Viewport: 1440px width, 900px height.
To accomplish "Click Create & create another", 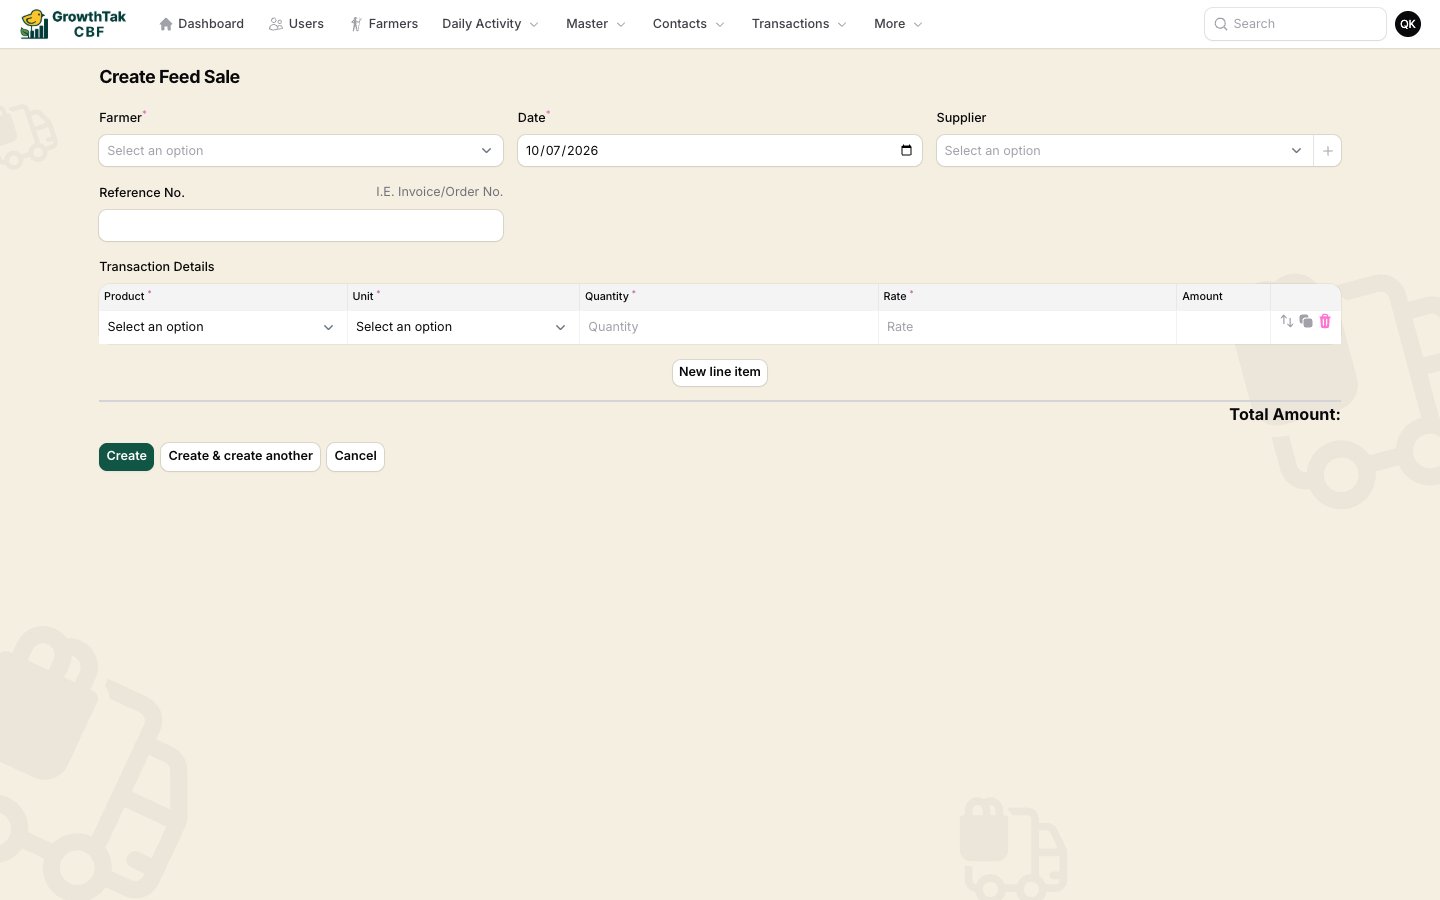I will [x=240, y=456].
